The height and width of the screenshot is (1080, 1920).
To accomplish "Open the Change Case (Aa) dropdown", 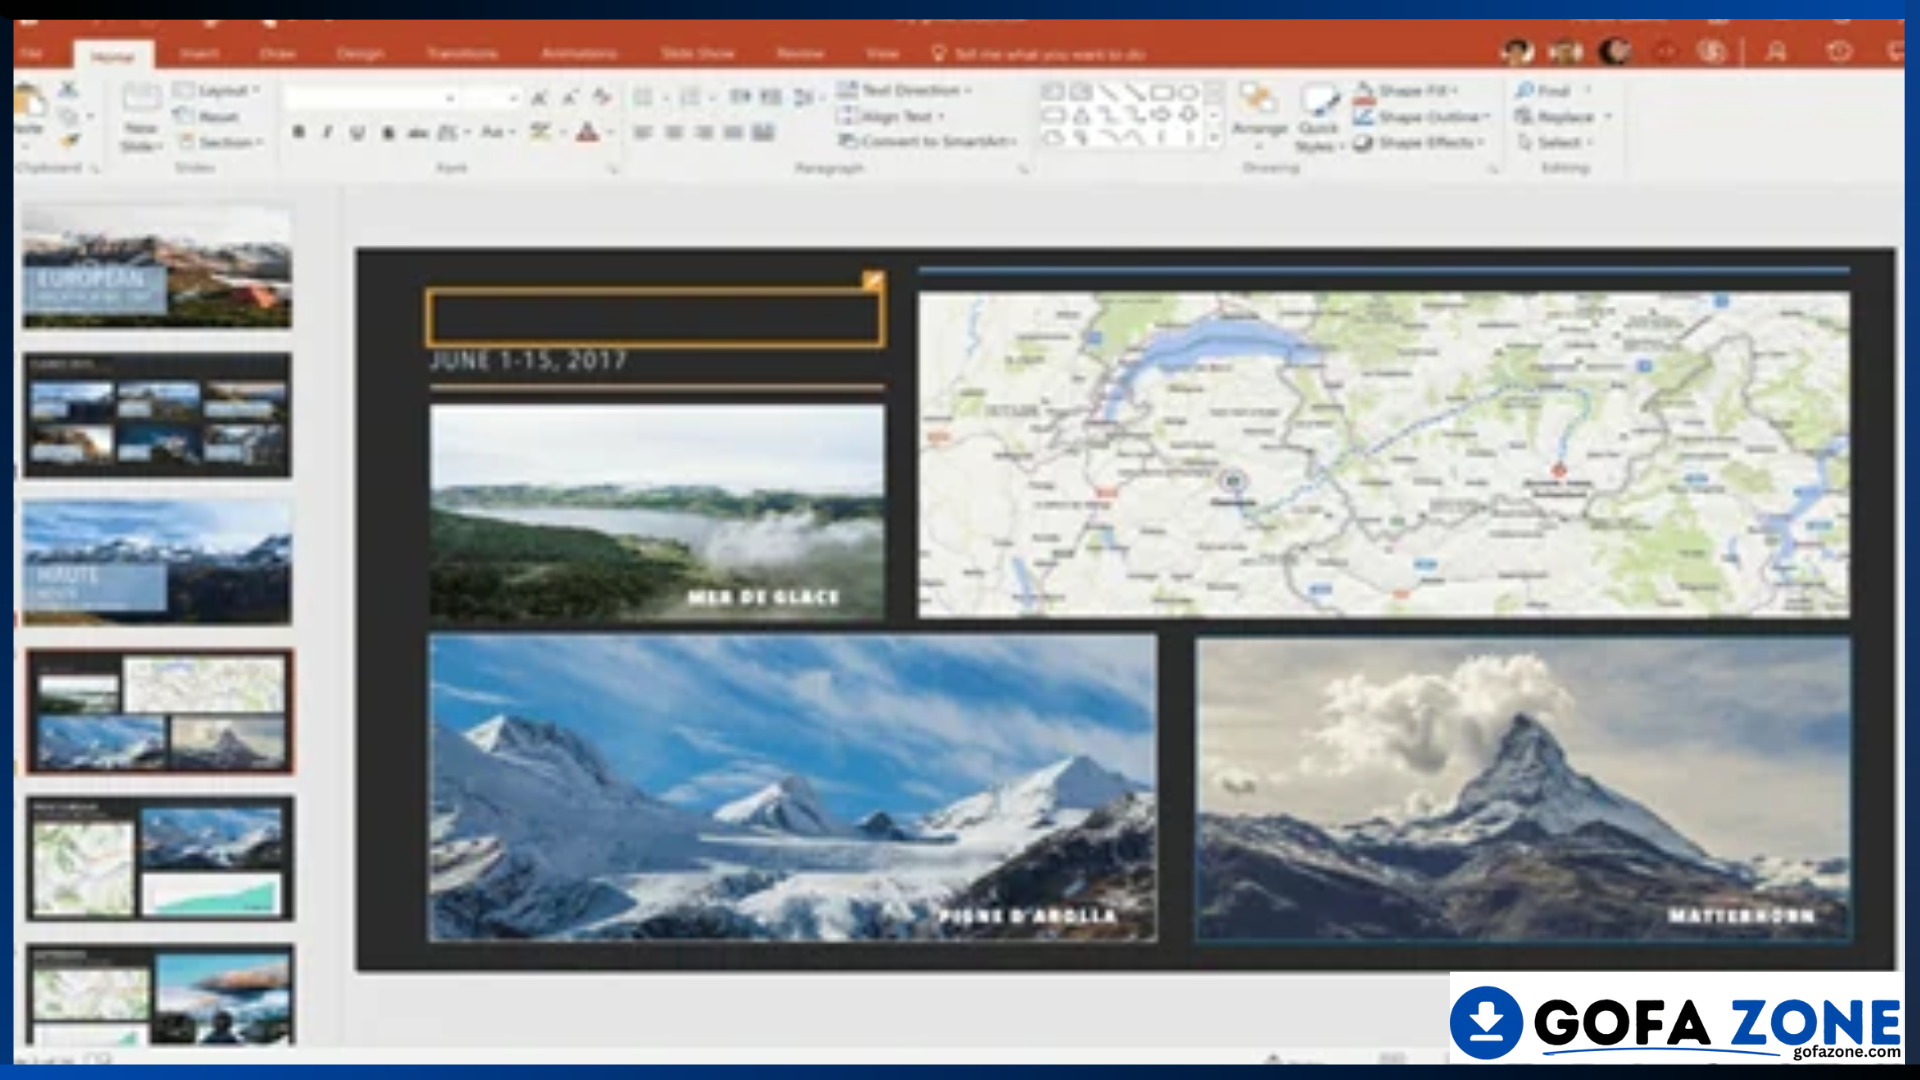I will coord(497,132).
